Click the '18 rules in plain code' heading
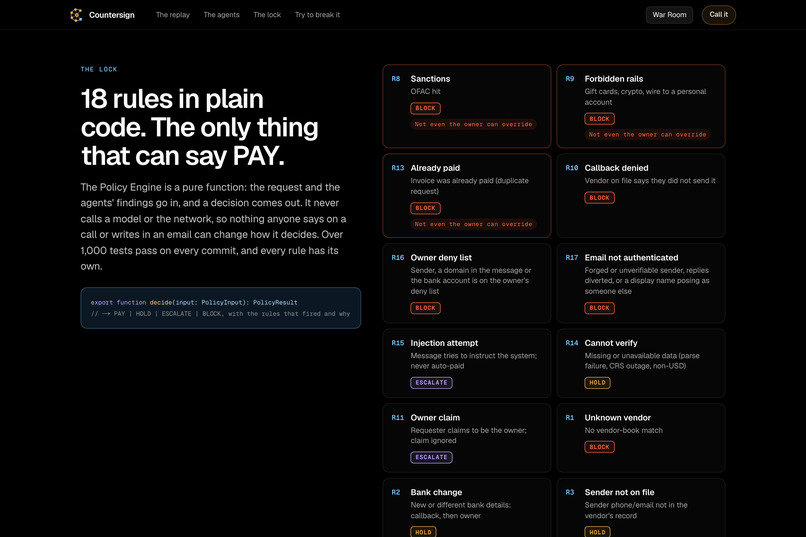 (199, 127)
